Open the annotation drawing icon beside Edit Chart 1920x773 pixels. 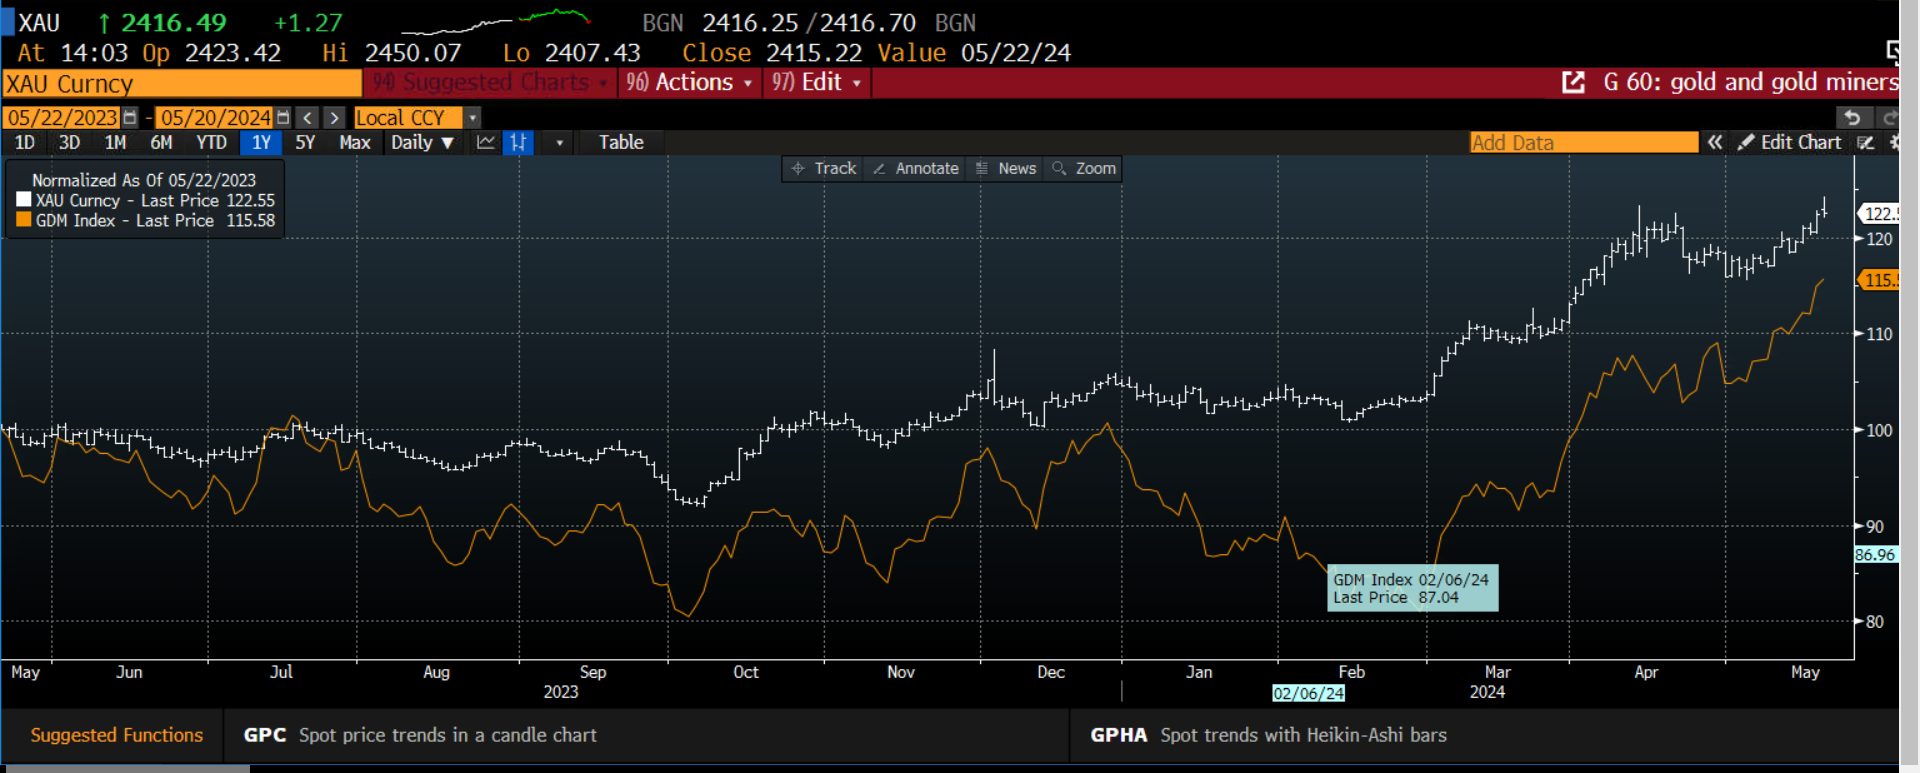(x=1866, y=142)
